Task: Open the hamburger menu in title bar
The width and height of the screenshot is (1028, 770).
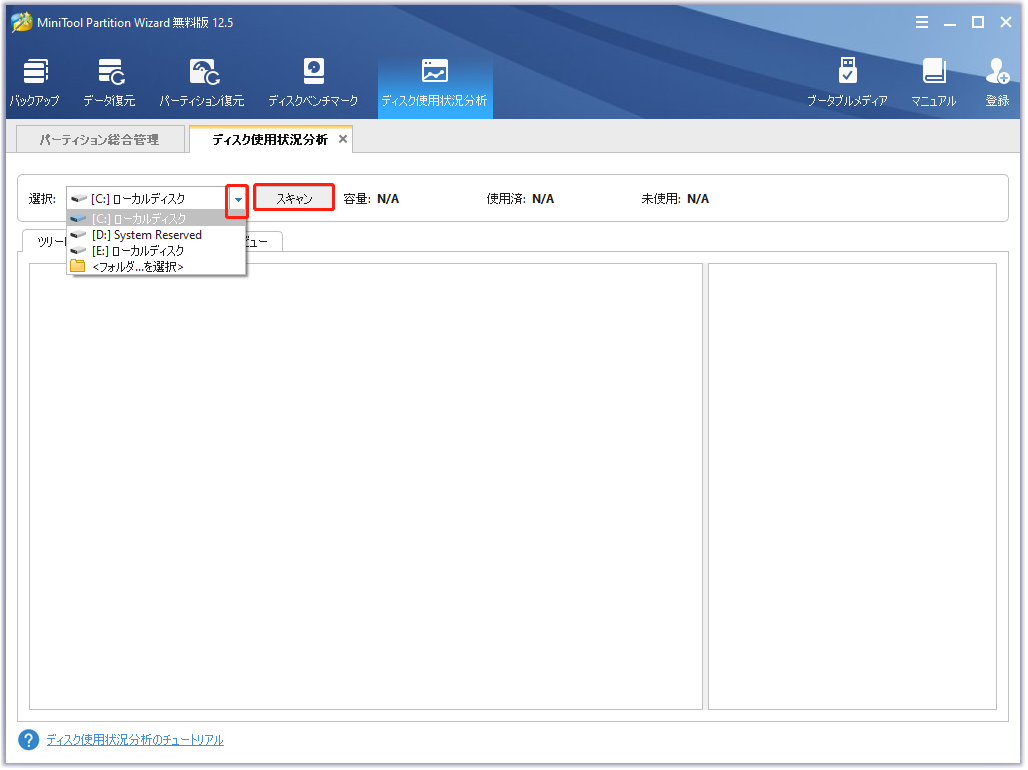Action: point(922,22)
